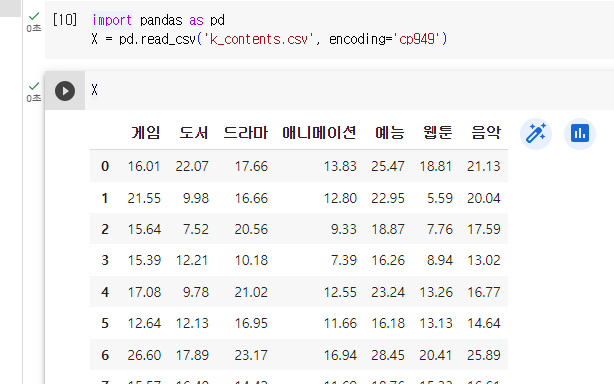Click row index 5
Screen dimensions: 614x384
tap(105, 323)
